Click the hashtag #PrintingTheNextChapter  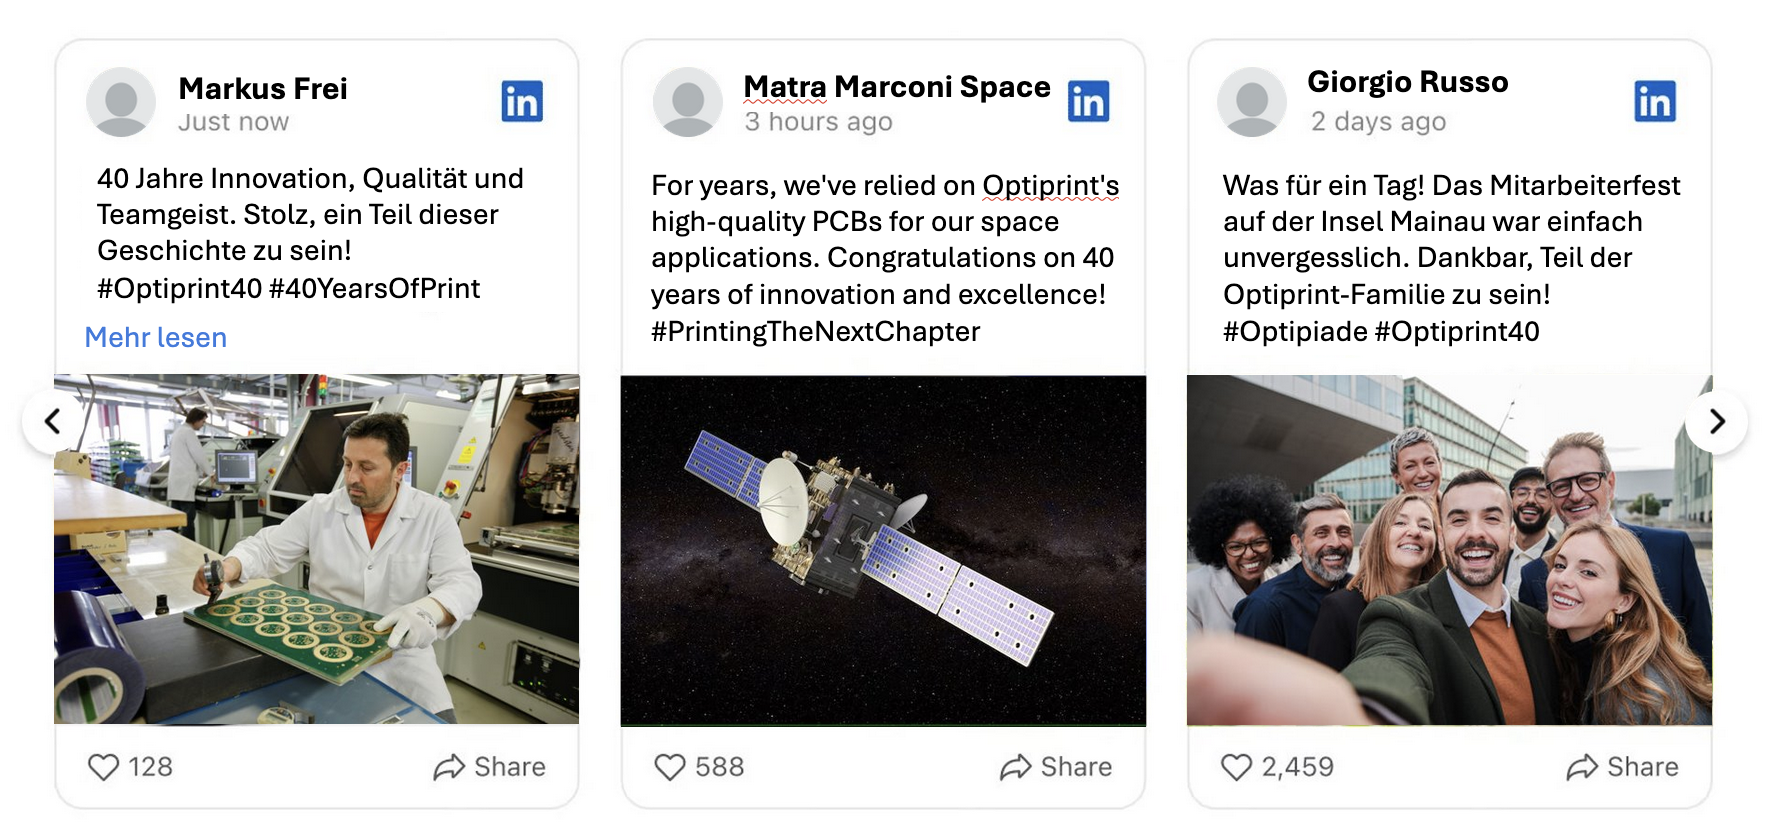(x=816, y=331)
